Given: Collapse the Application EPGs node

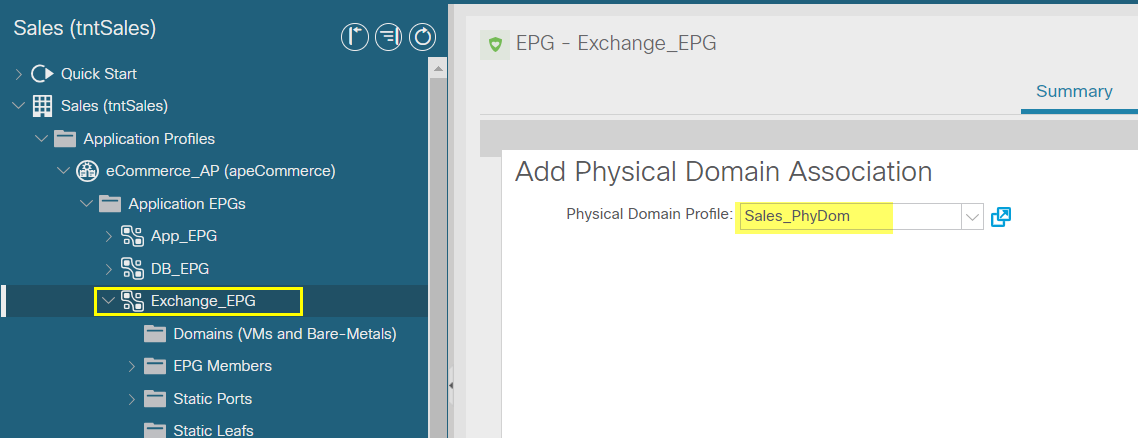Looking at the screenshot, I should click(86, 204).
